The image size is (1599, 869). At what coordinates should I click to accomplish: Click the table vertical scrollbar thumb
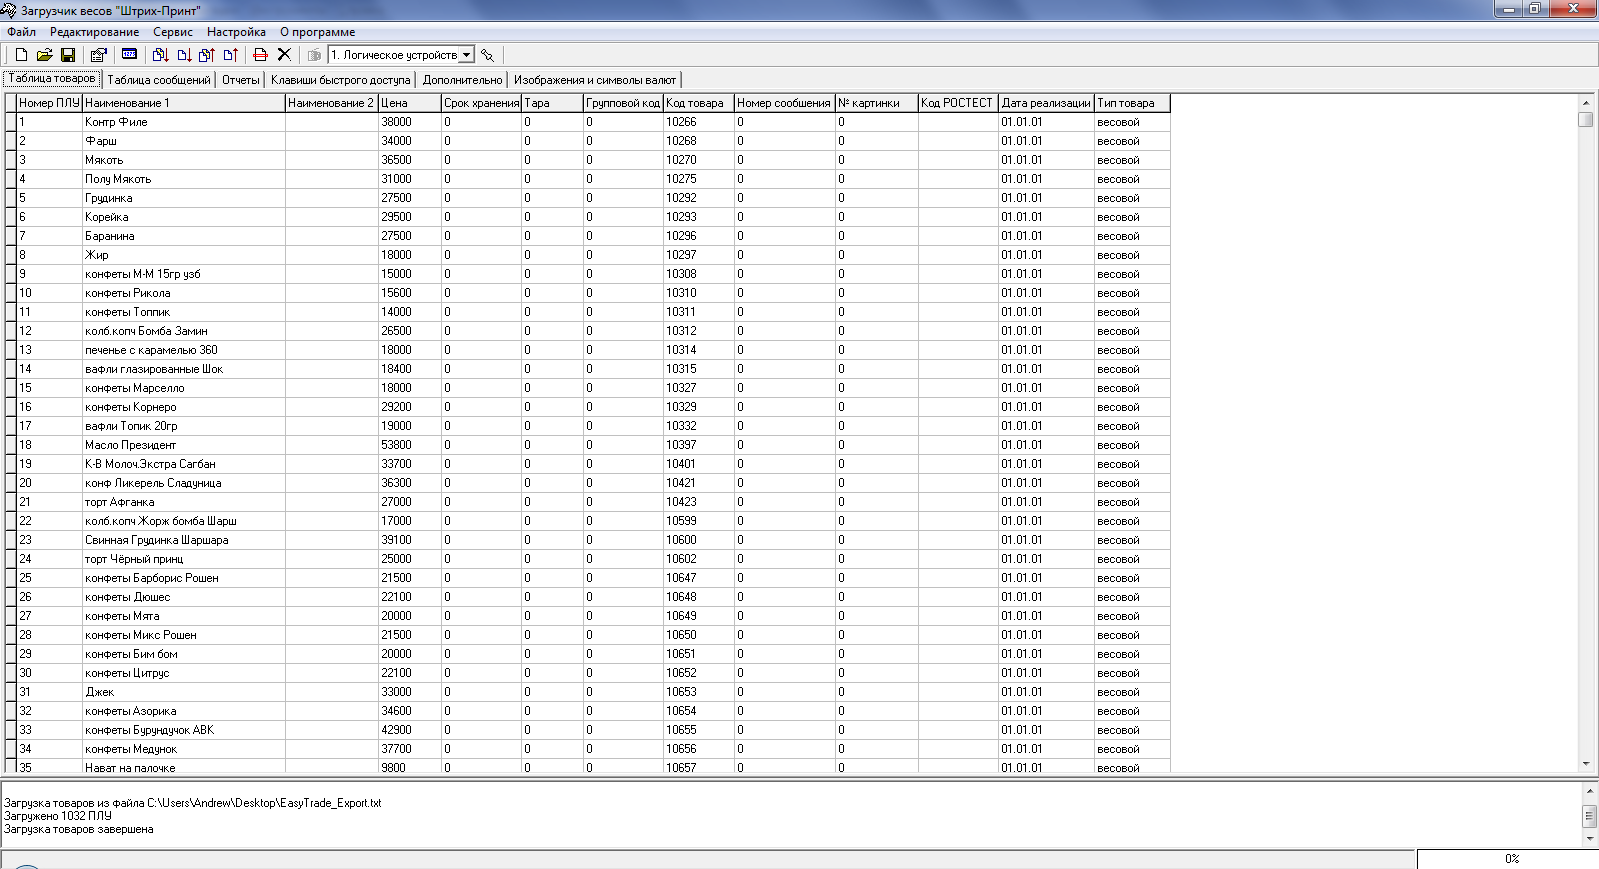click(x=1586, y=120)
